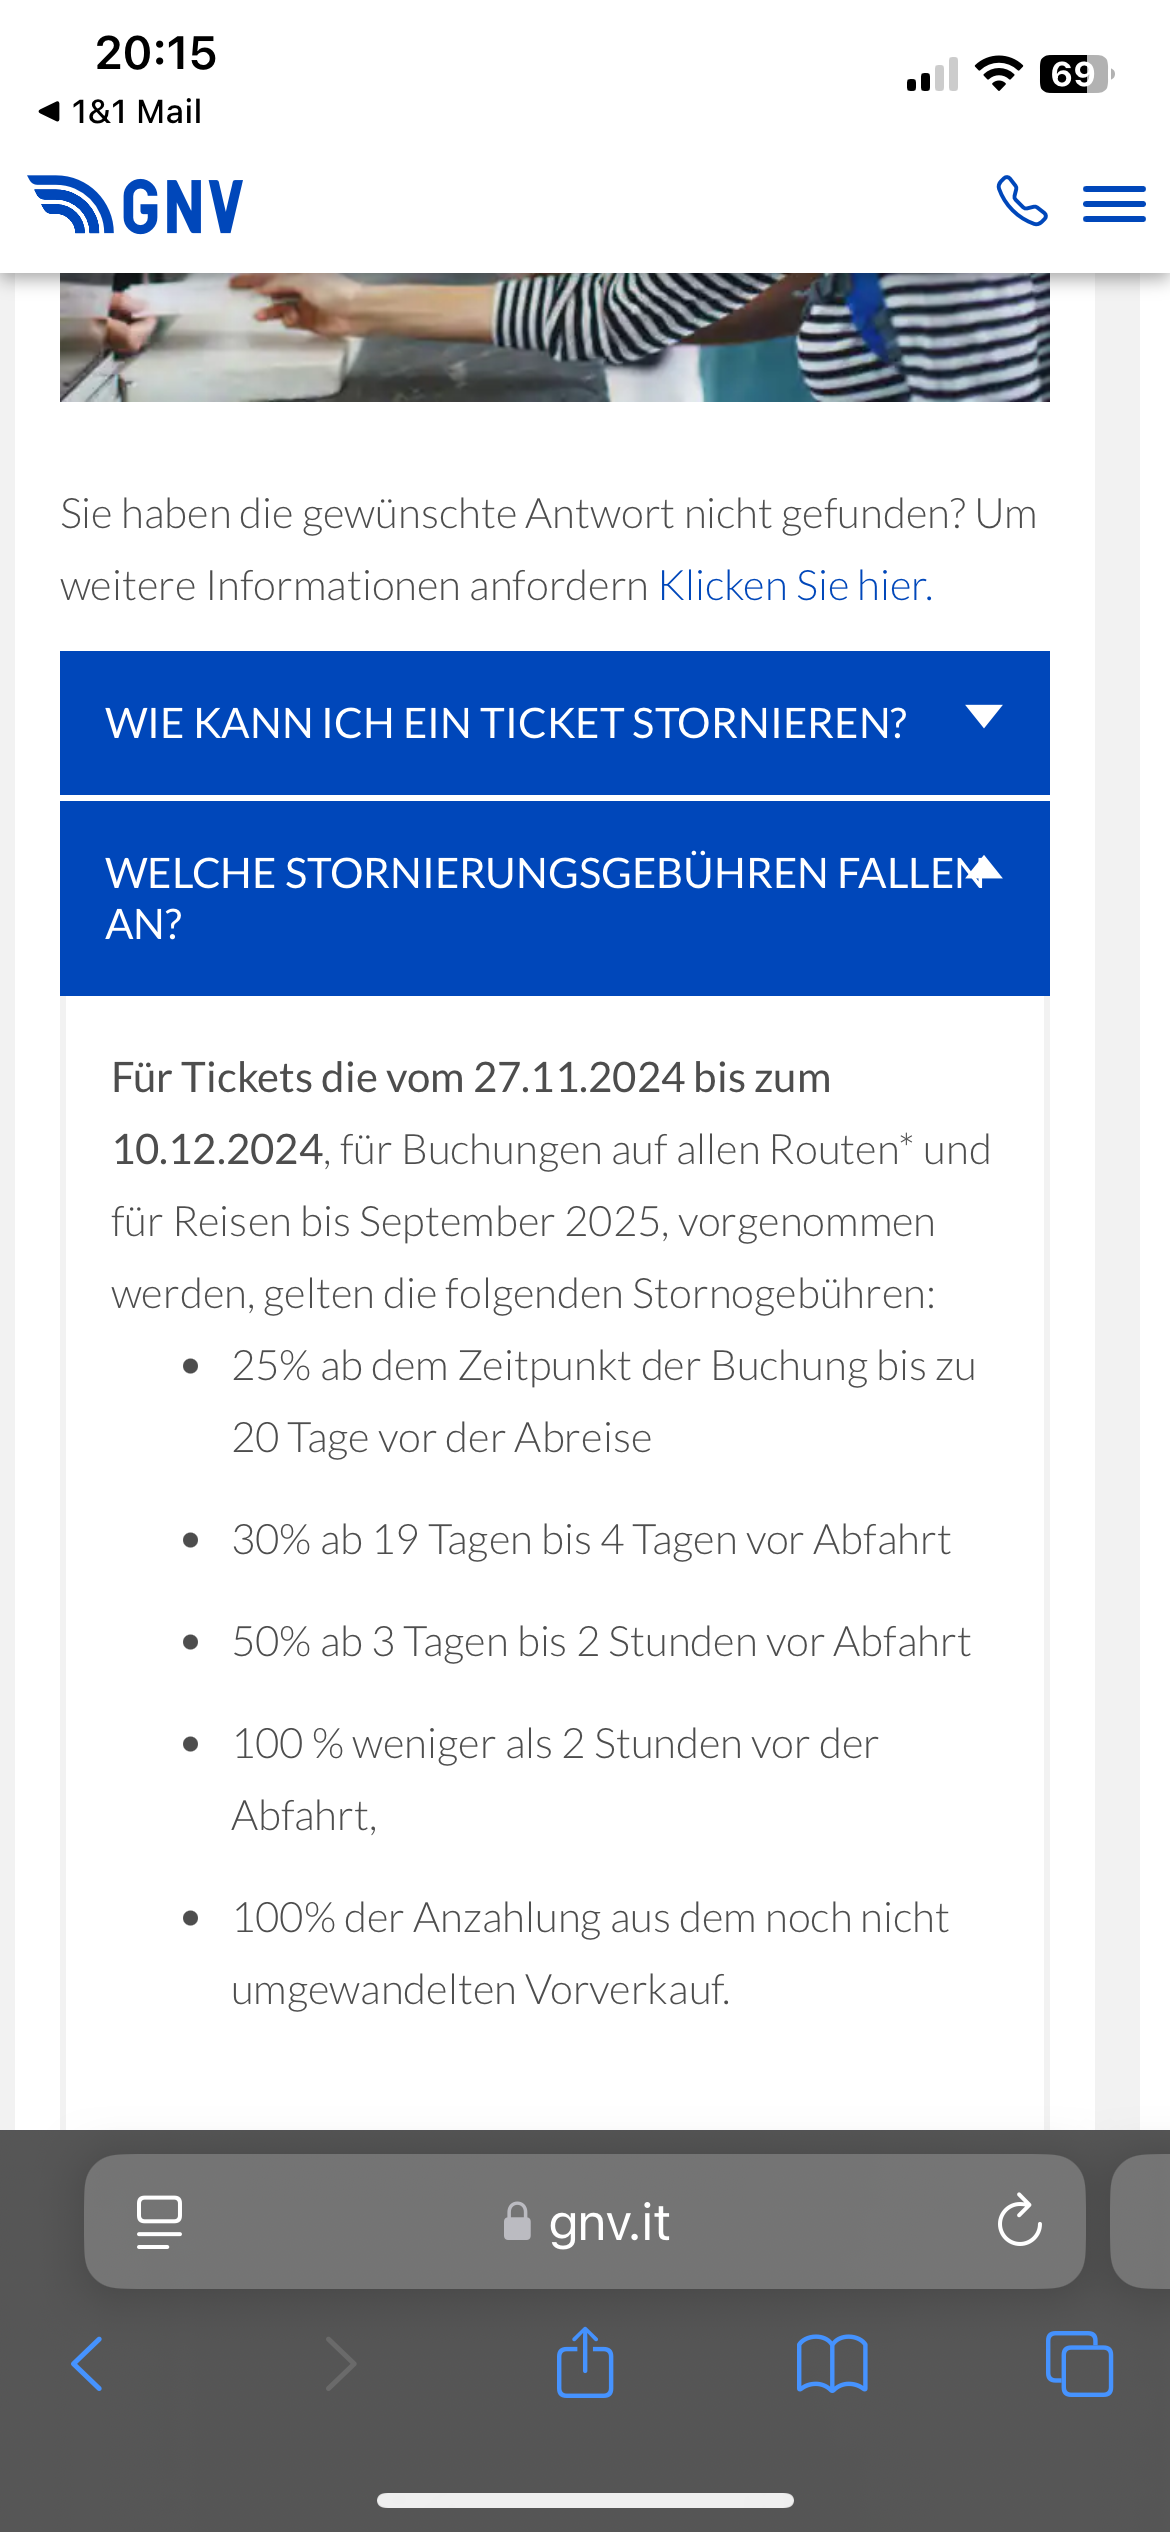This screenshot has height=2532, width=1170.
Task: Tap the phone call icon
Action: (1022, 201)
